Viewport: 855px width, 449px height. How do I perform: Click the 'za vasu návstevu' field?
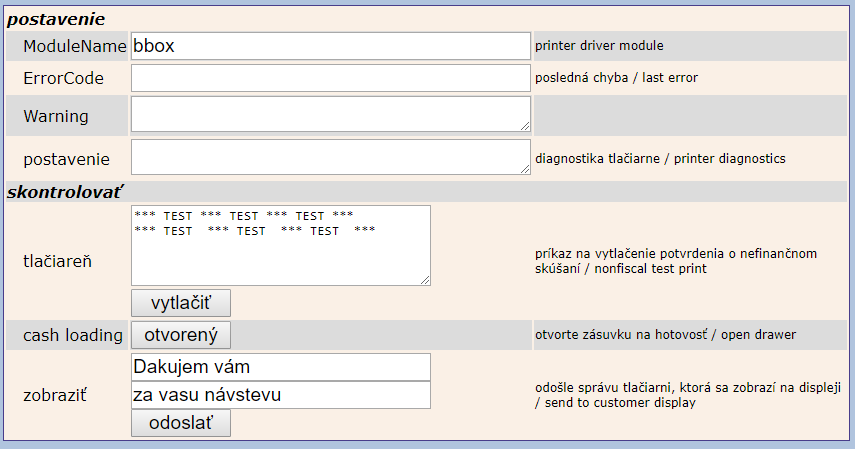(280, 395)
